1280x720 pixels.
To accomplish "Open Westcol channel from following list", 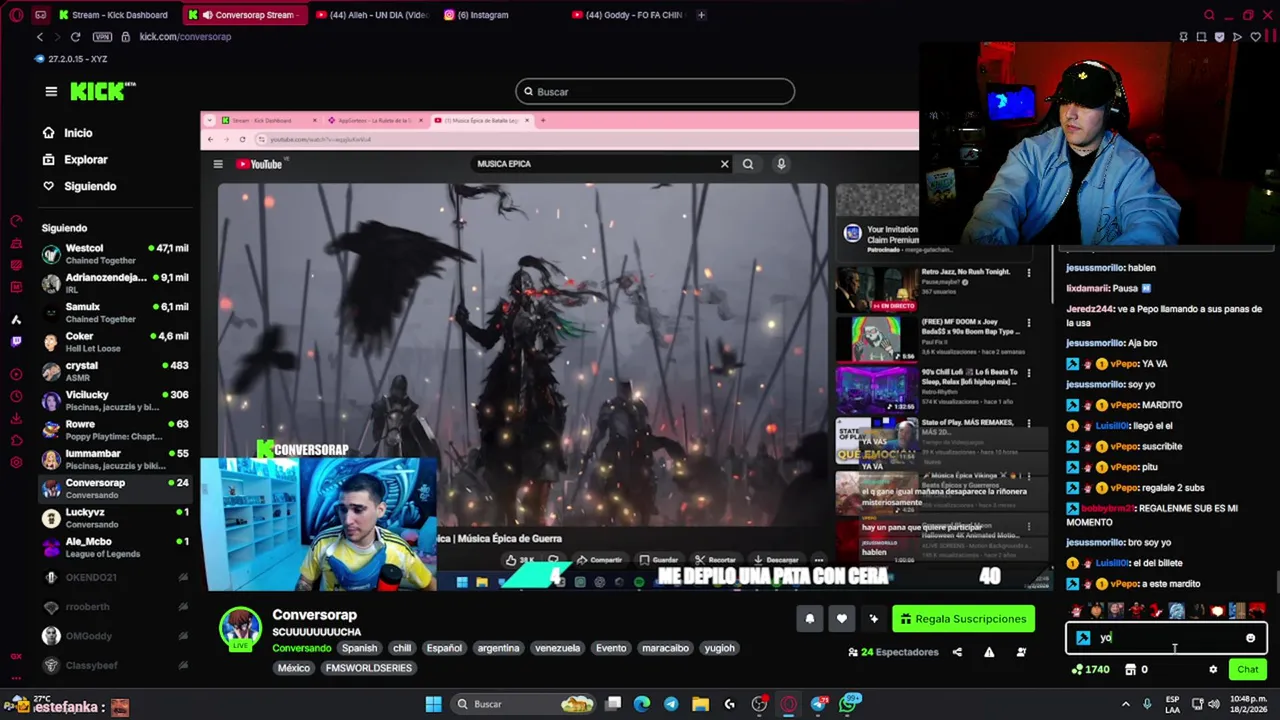I will tap(115, 254).
